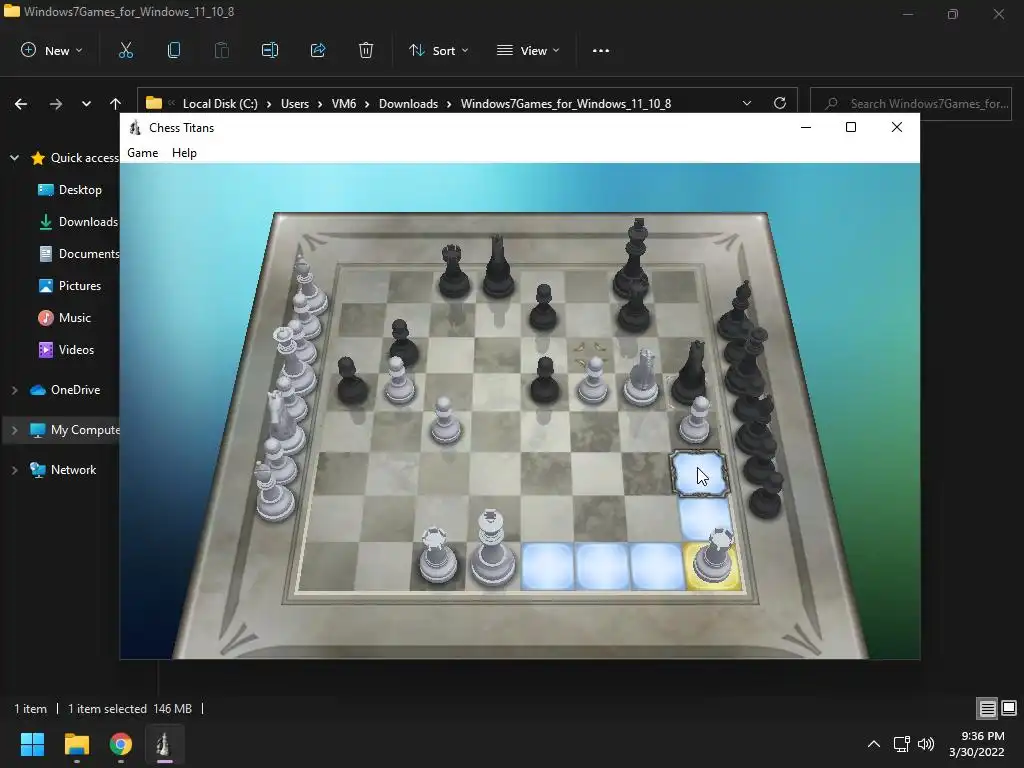Screen dimensions: 1024x768
Task: Open Desktop in the sidebar
Action: [70, 189]
